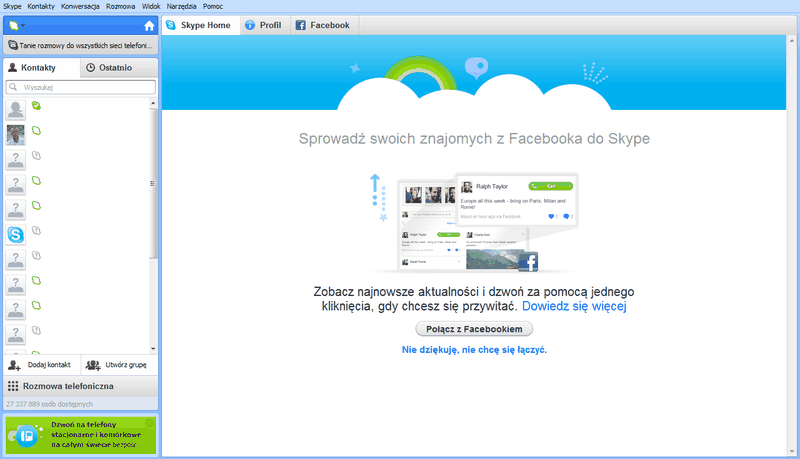Click the scroll down arrow of the contact list
The width and height of the screenshot is (800, 459).
153,349
